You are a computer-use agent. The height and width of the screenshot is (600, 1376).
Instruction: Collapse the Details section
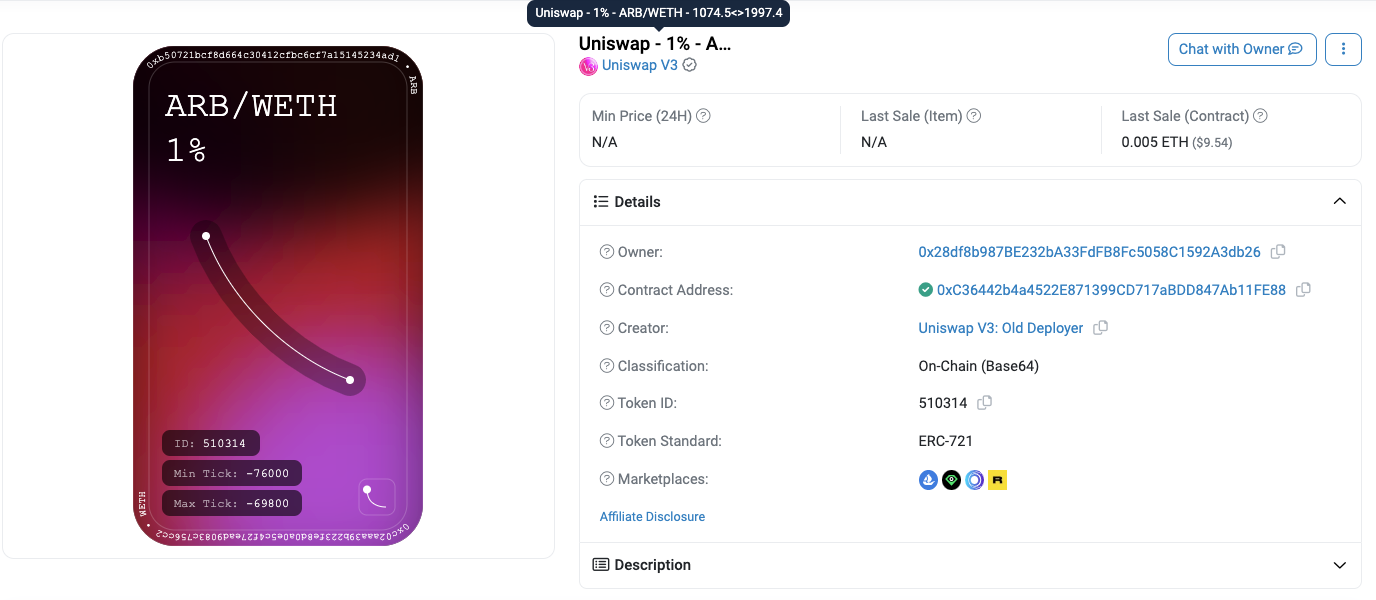pos(1340,202)
